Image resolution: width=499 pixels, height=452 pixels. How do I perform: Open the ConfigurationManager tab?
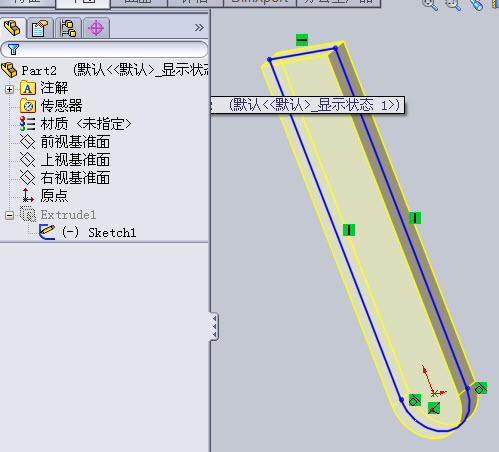[x=68, y=28]
